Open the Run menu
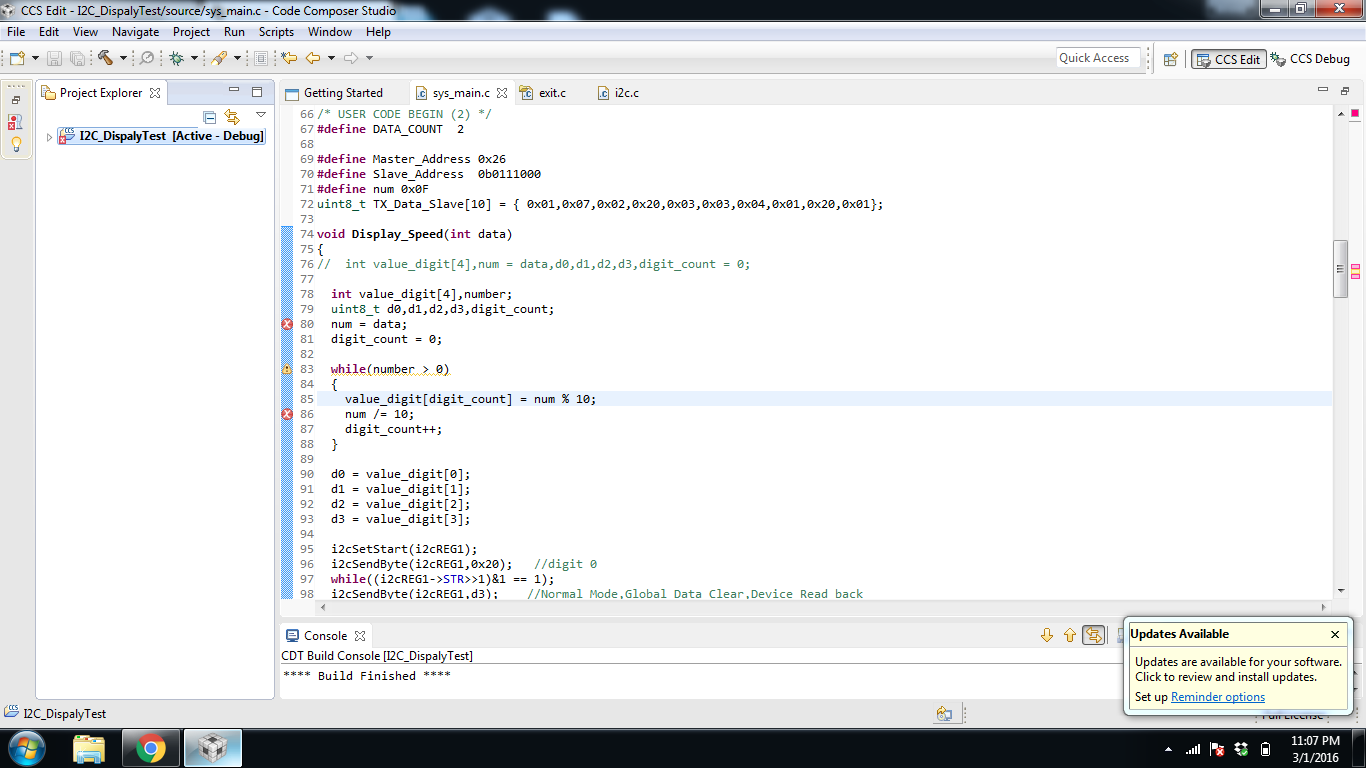This screenshot has height=768, width=1366. coord(234,32)
